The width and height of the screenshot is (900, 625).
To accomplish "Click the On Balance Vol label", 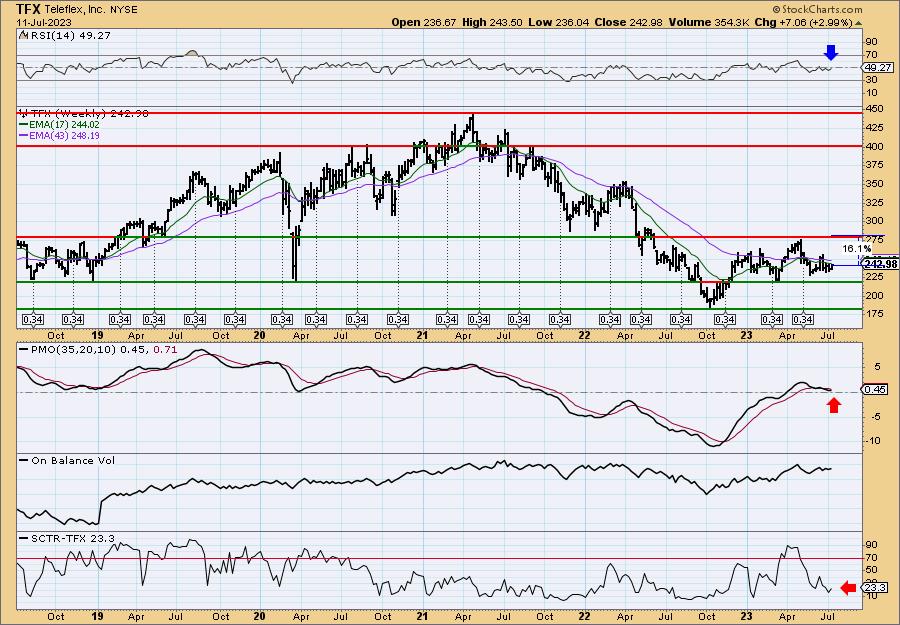I will point(72,460).
